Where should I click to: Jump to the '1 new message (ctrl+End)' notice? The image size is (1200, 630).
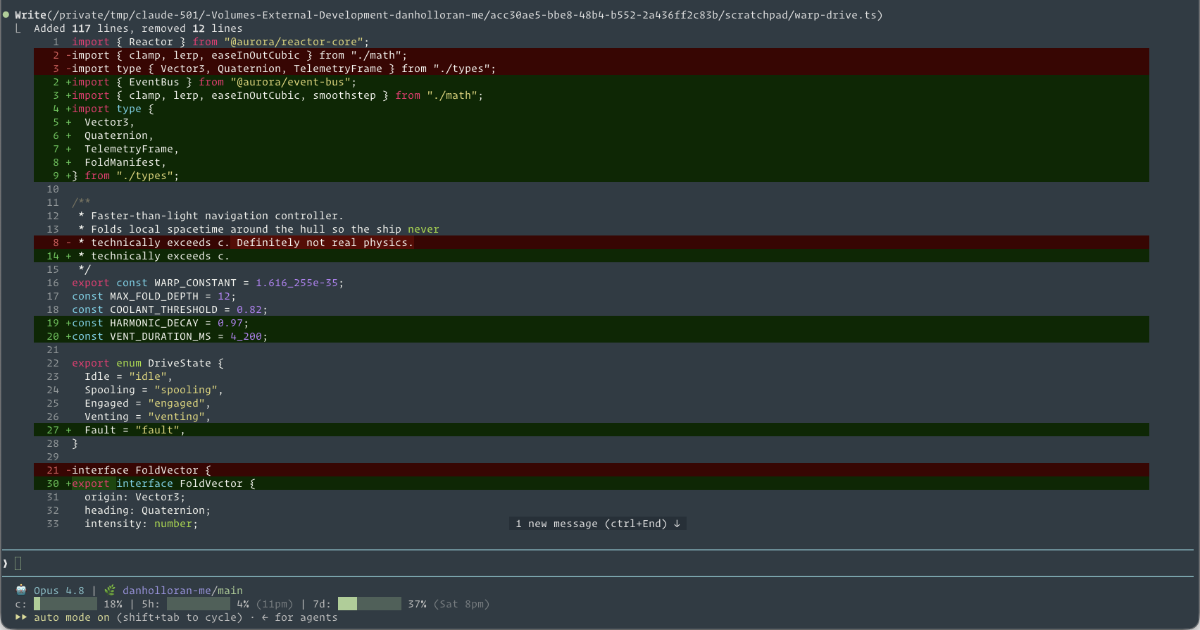coord(597,523)
